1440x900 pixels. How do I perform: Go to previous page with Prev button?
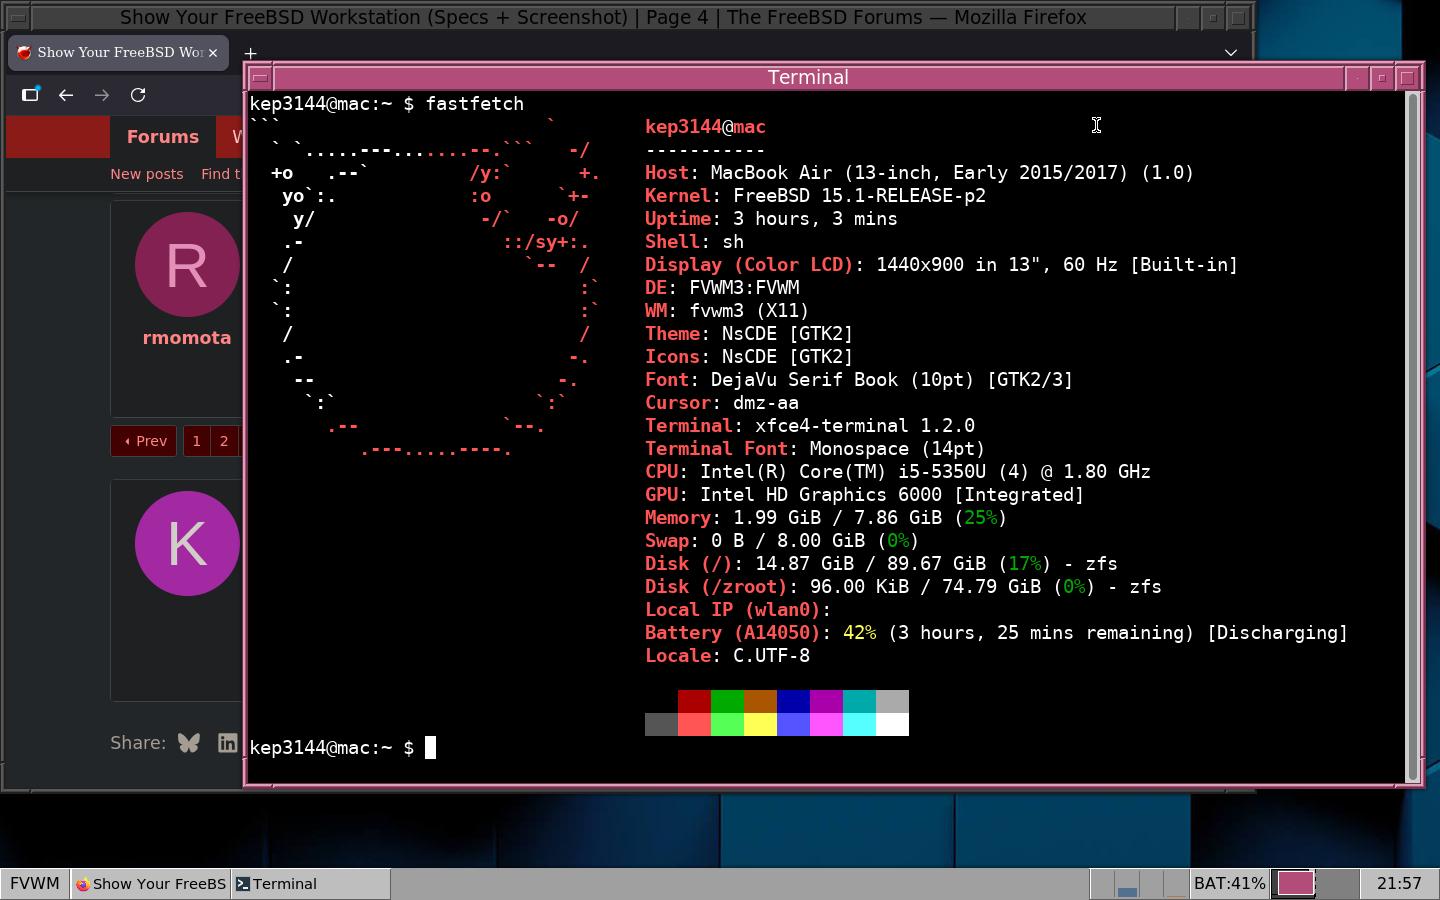coord(144,441)
